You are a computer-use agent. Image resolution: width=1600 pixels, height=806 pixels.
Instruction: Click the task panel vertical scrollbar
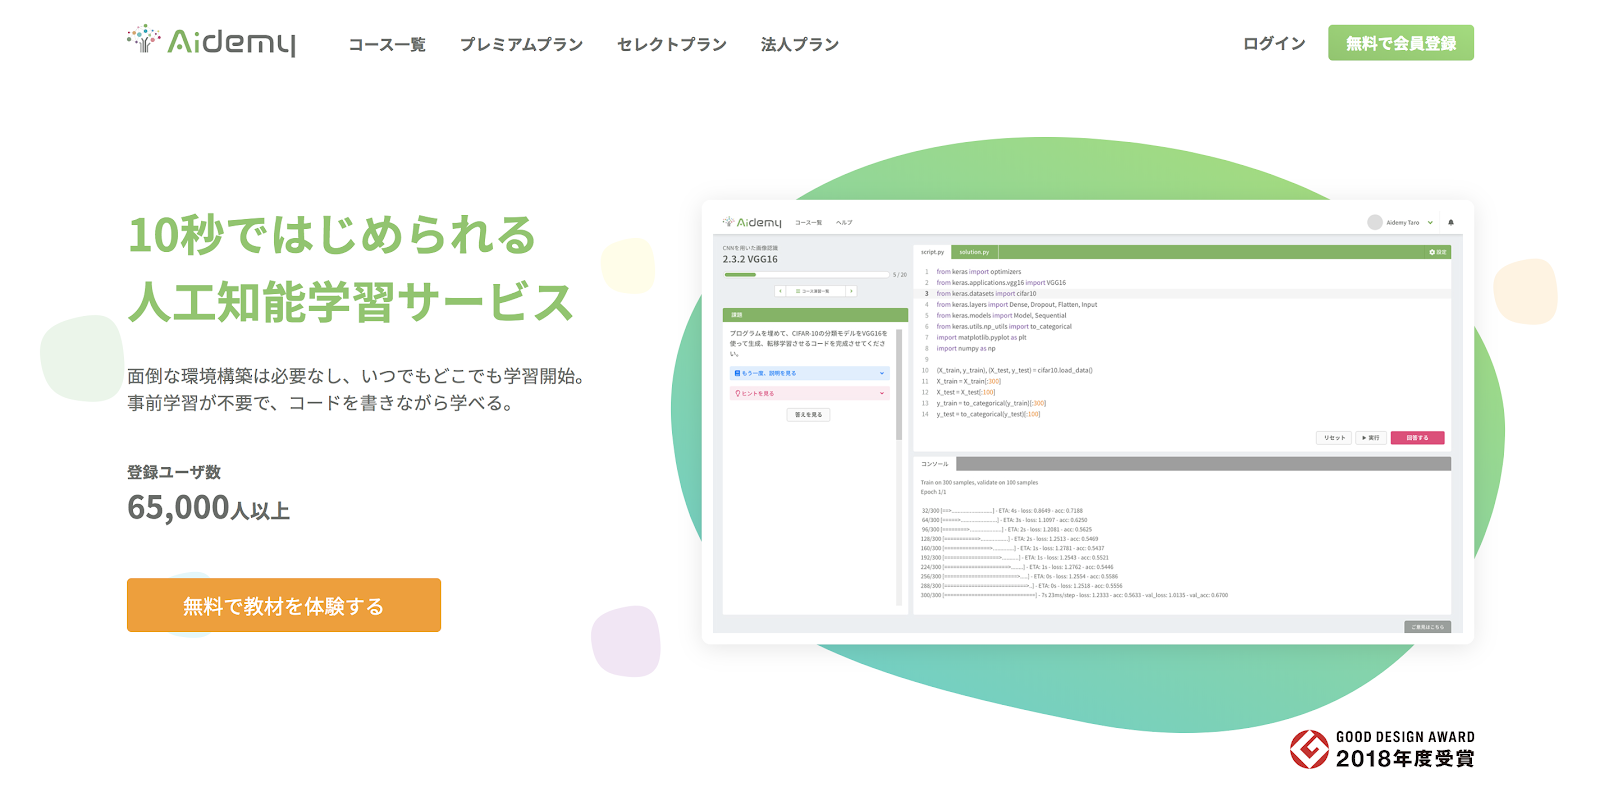tap(899, 385)
